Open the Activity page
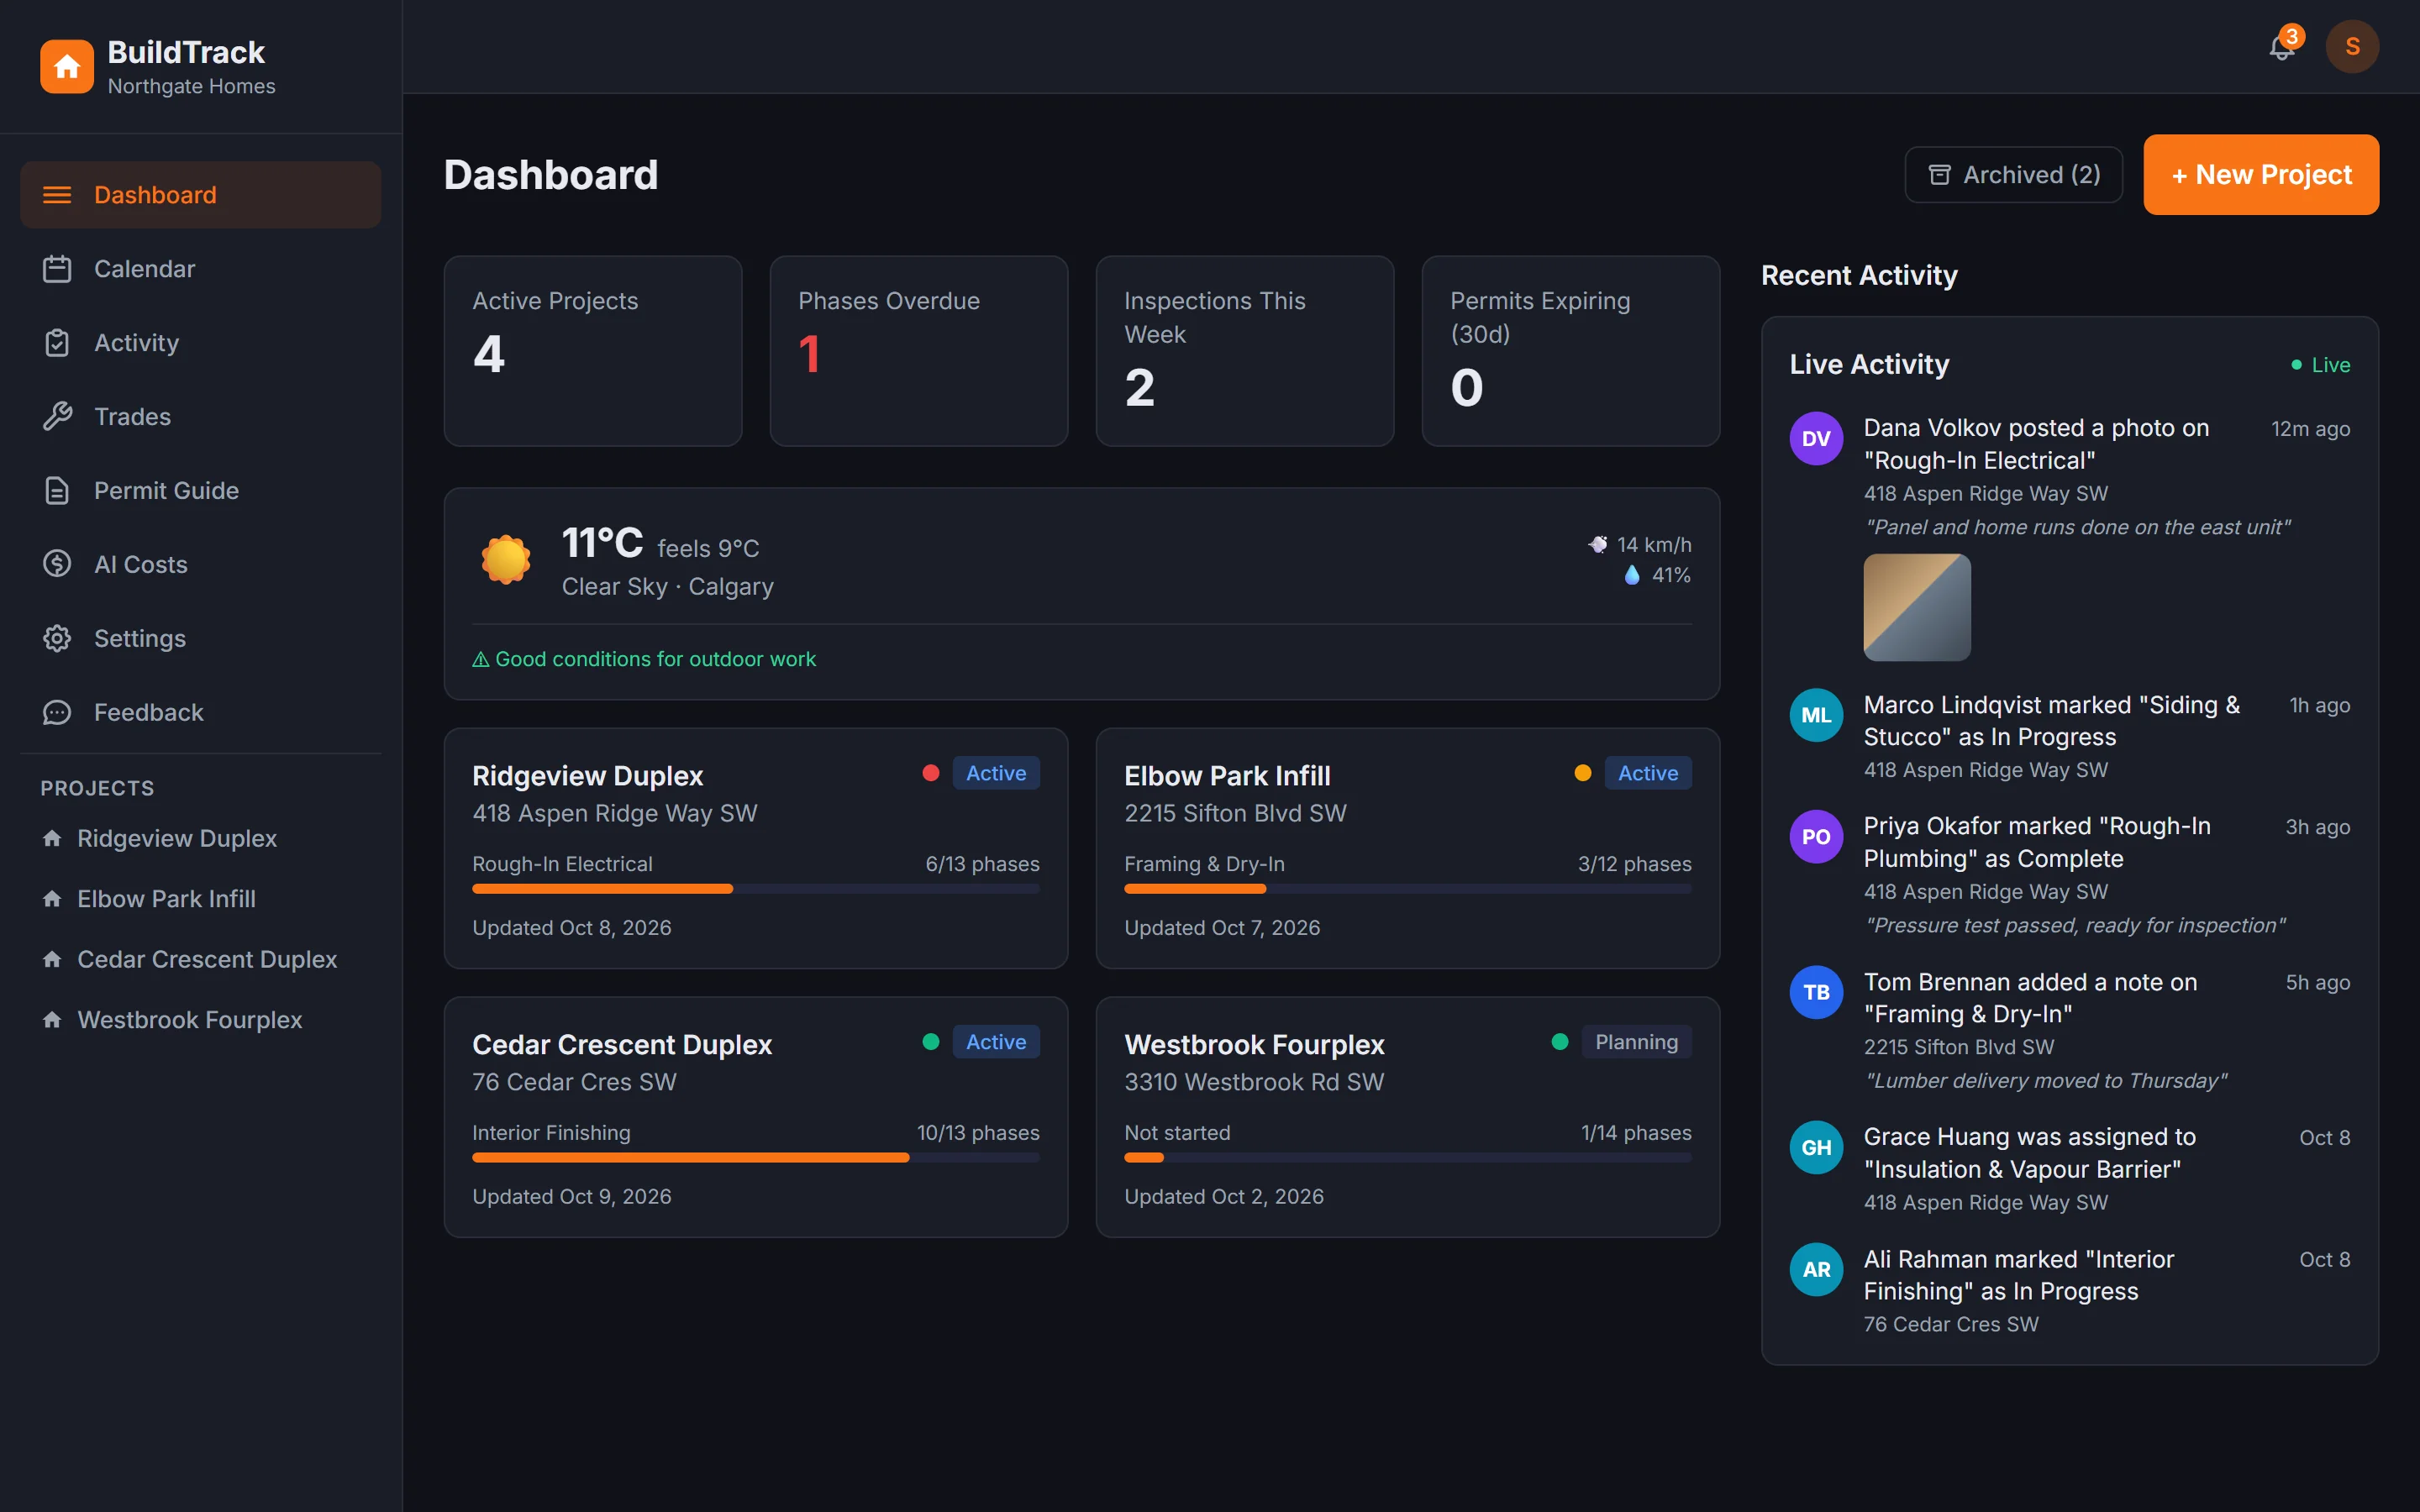 tap(200, 343)
